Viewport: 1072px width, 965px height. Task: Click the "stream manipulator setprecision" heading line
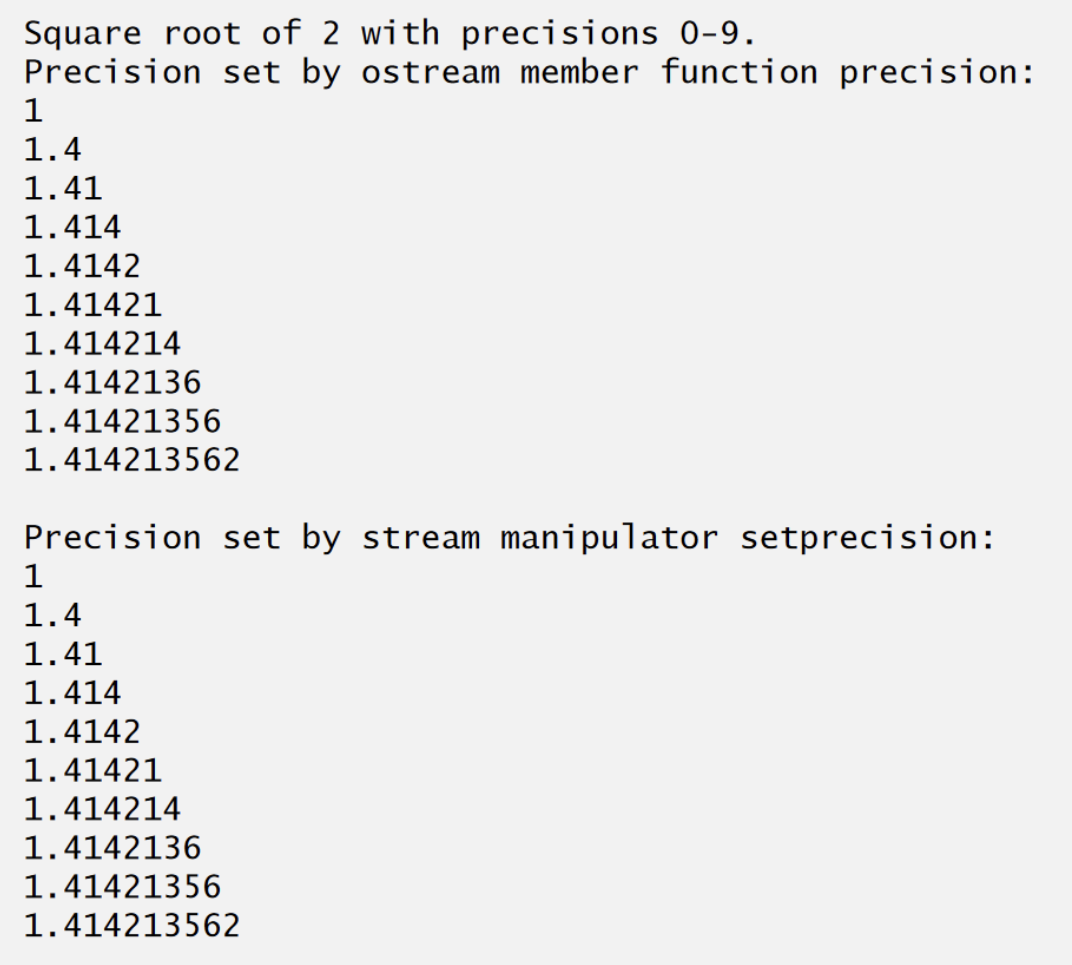tap(510, 537)
